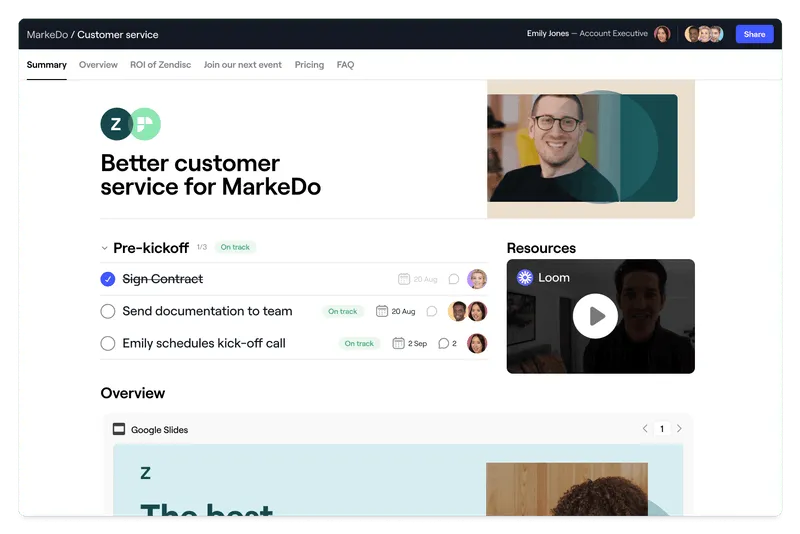Uncheck the Sign Contract task checkbox

coord(108,279)
